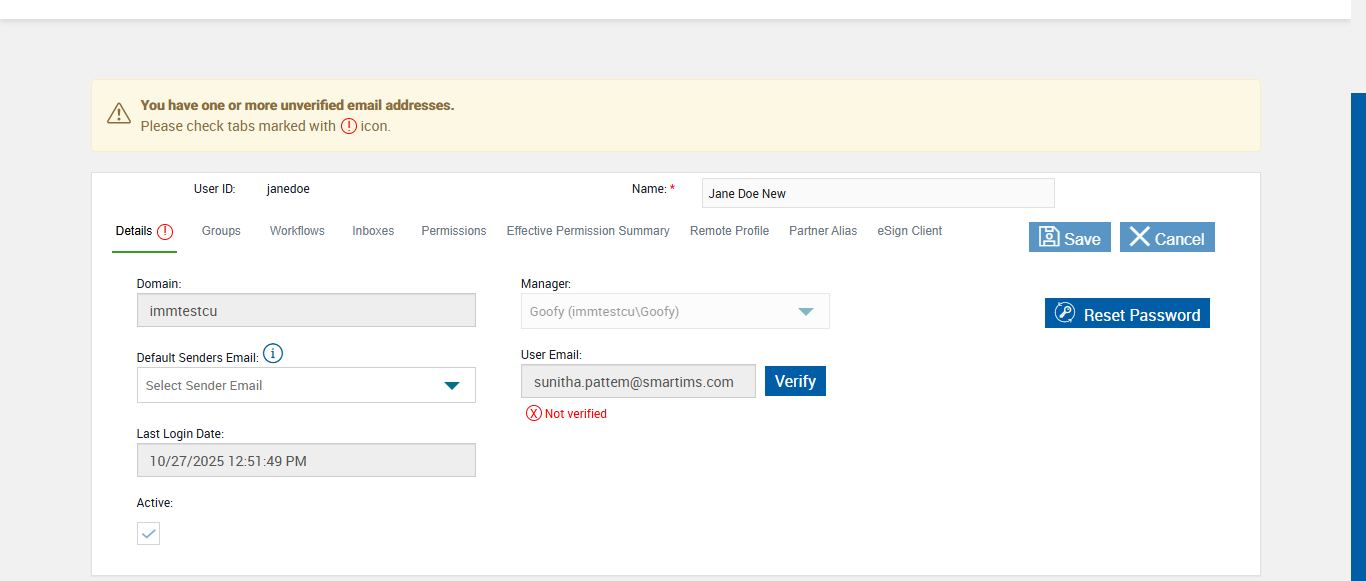
Task: Click the Default Senders Email info icon
Action: click(273, 354)
